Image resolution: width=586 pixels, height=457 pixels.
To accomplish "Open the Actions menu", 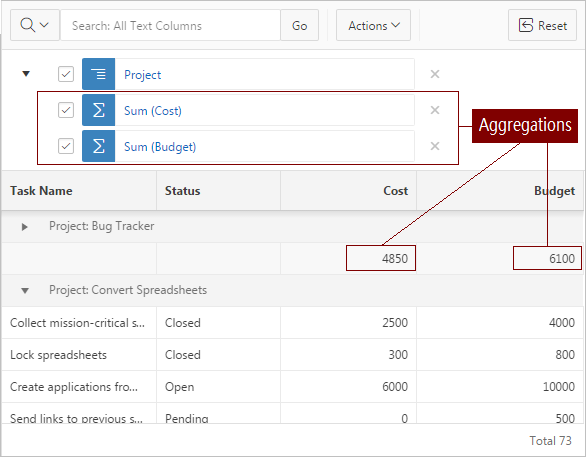I will 373,25.
